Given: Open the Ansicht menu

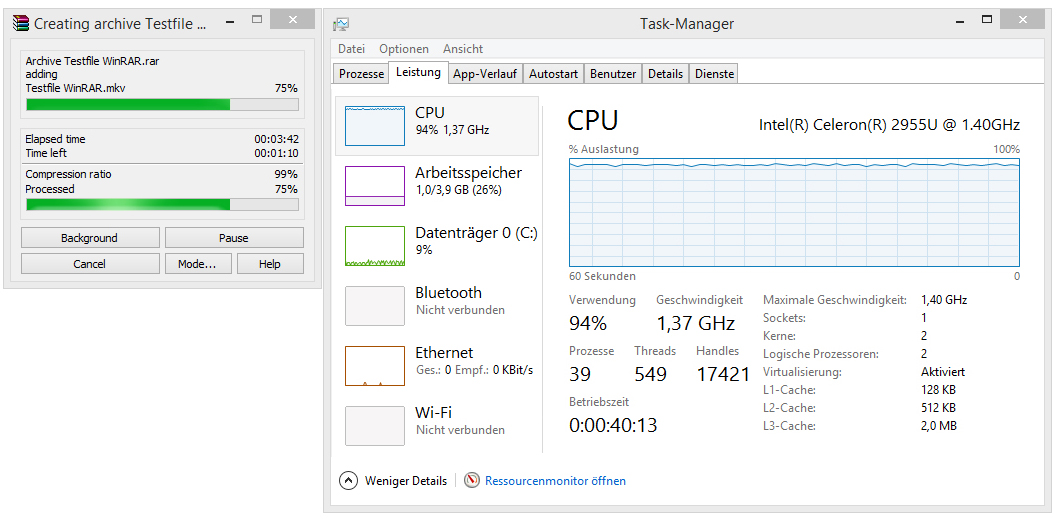Looking at the screenshot, I should (463, 49).
